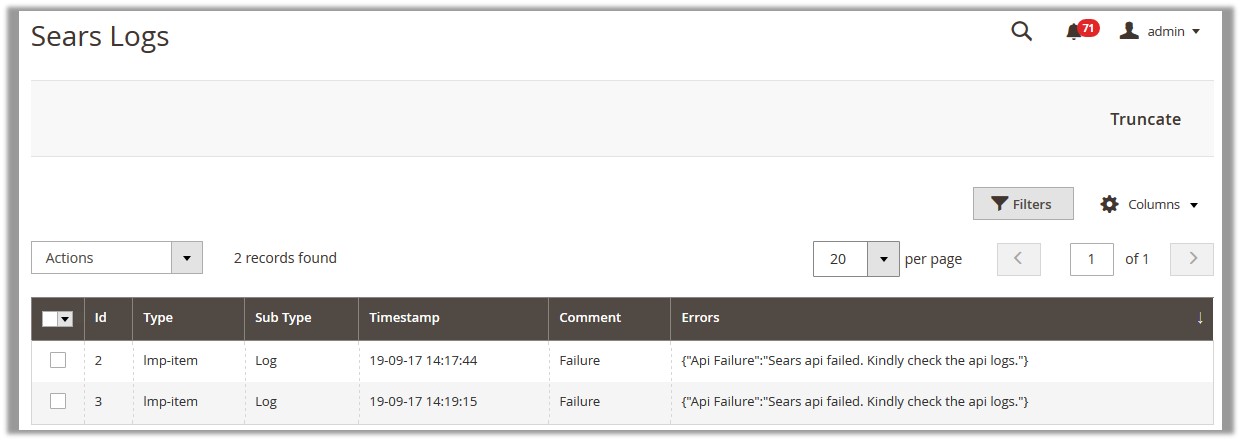Sort by the Sub Type column header
This screenshot has width=1241, height=441.
(x=301, y=318)
